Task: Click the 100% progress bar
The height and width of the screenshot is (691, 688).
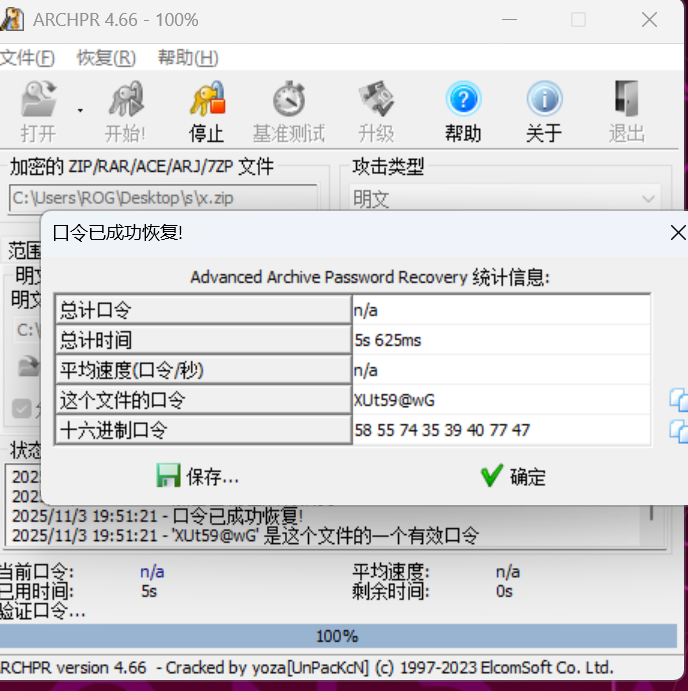Action: click(338, 636)
